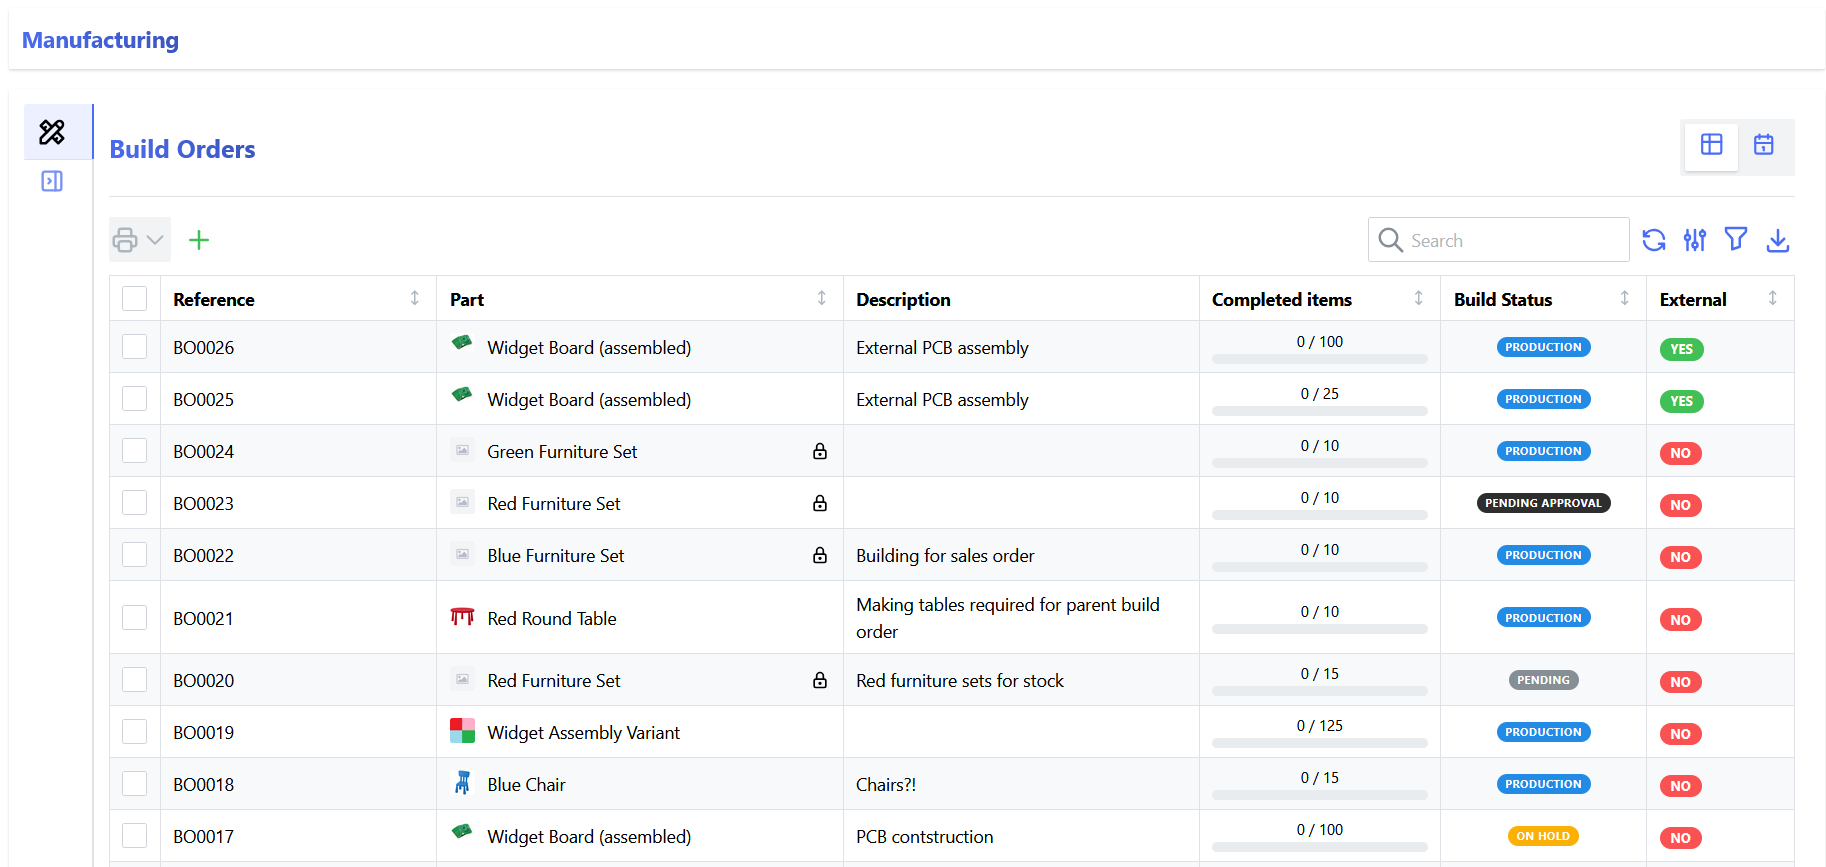Sort table by Reference column arrows
Screen dimensions: 1826x867
(x=414, y=298)
